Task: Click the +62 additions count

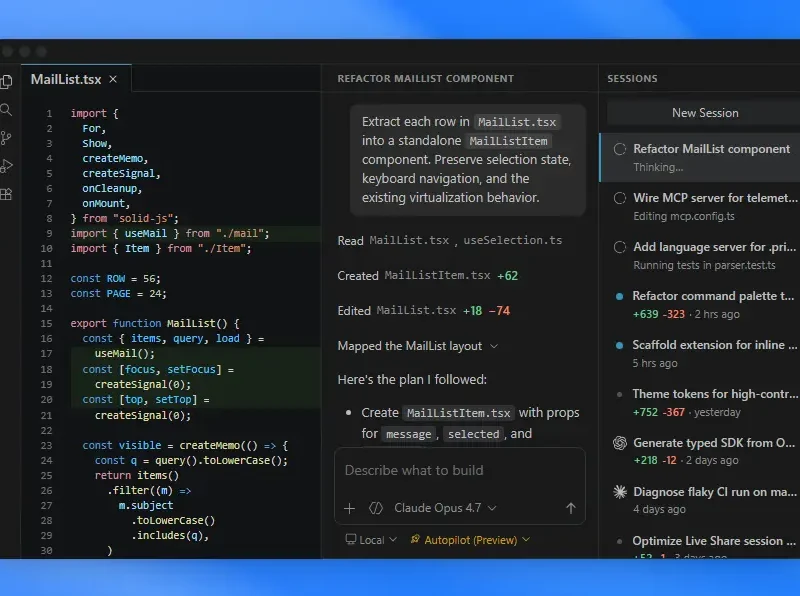Action: (507, 276)
